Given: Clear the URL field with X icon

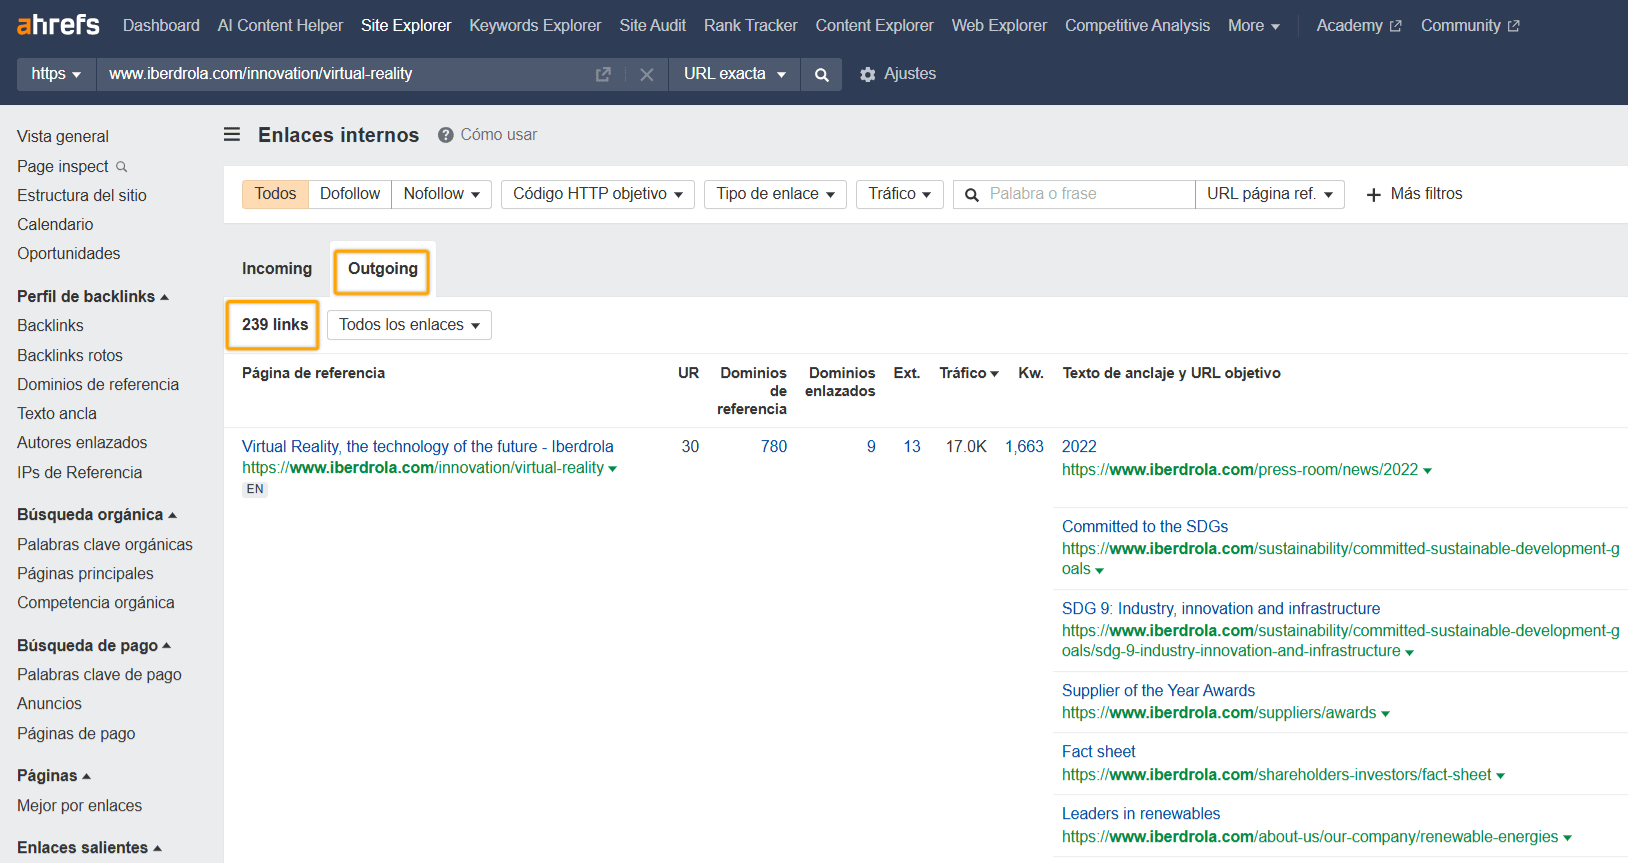Looking at the screenshot, I should (x=647, y=74).
